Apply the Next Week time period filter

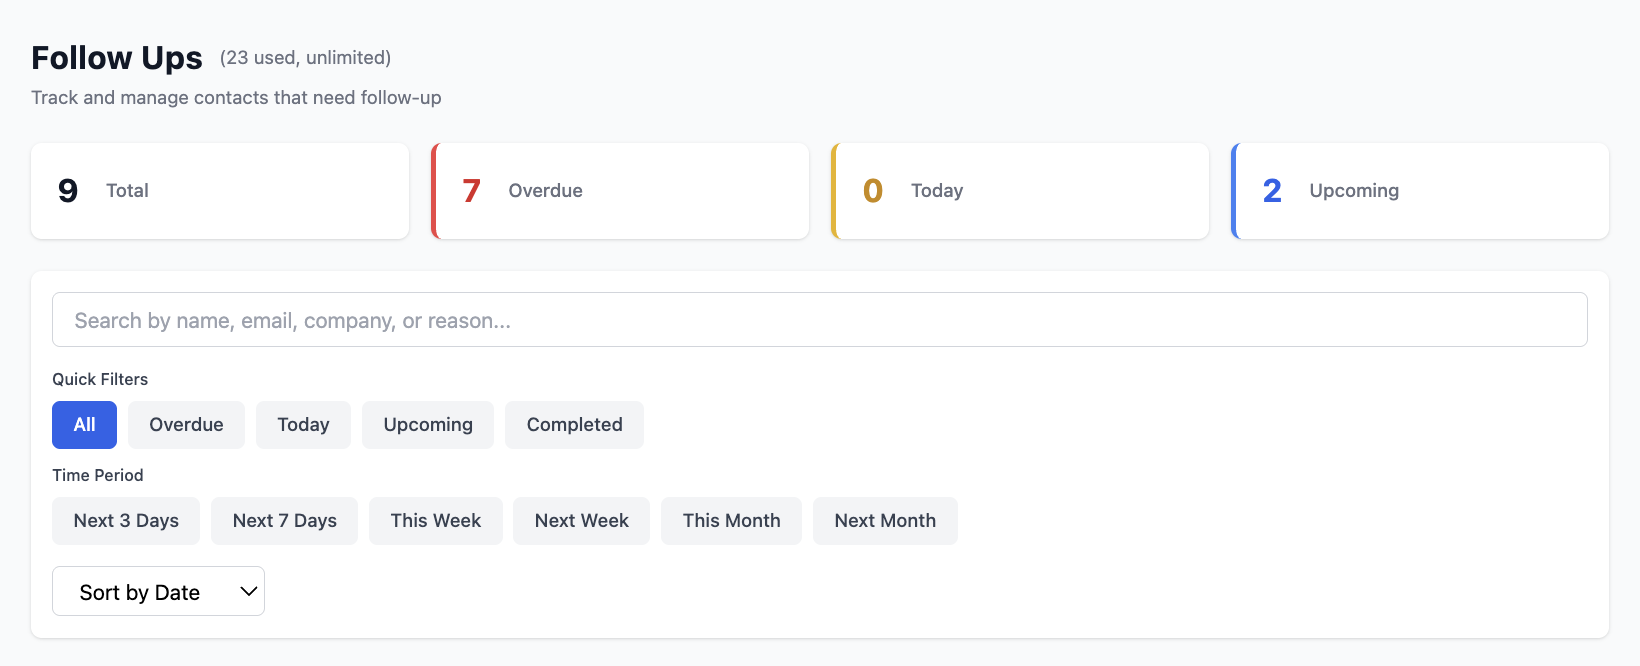coord(581,520)
